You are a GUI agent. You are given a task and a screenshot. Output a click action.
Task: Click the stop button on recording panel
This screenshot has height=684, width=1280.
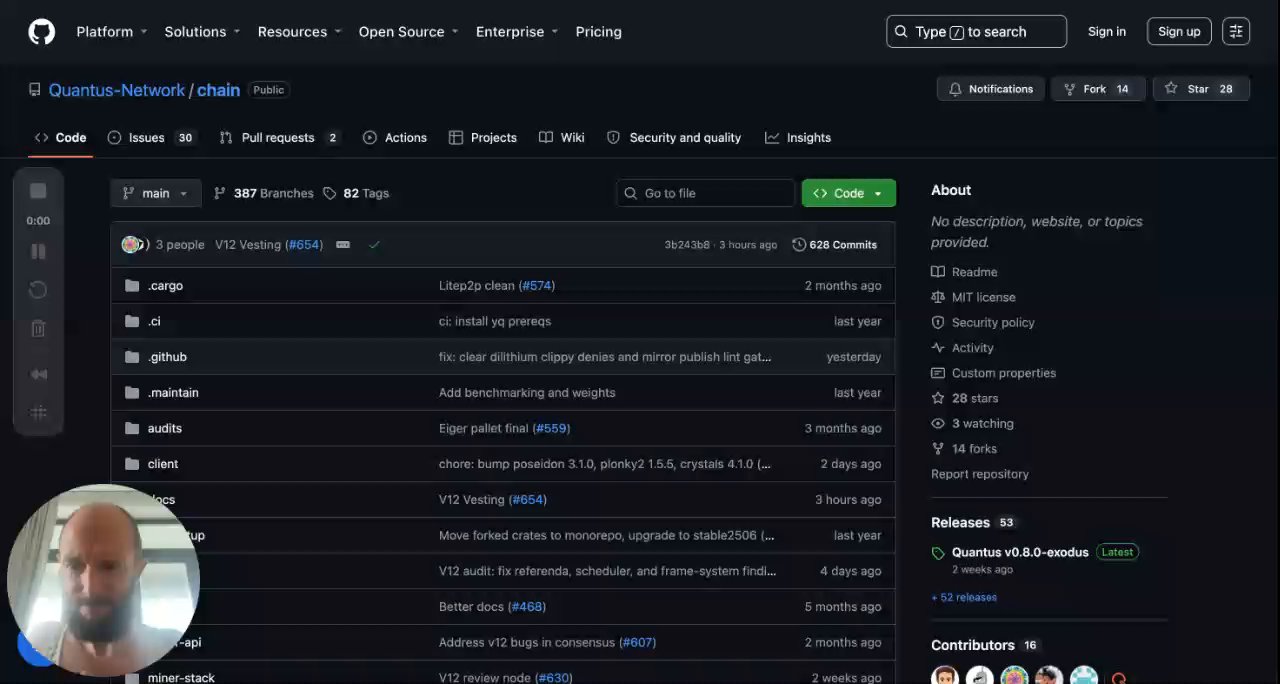[38, 191]
